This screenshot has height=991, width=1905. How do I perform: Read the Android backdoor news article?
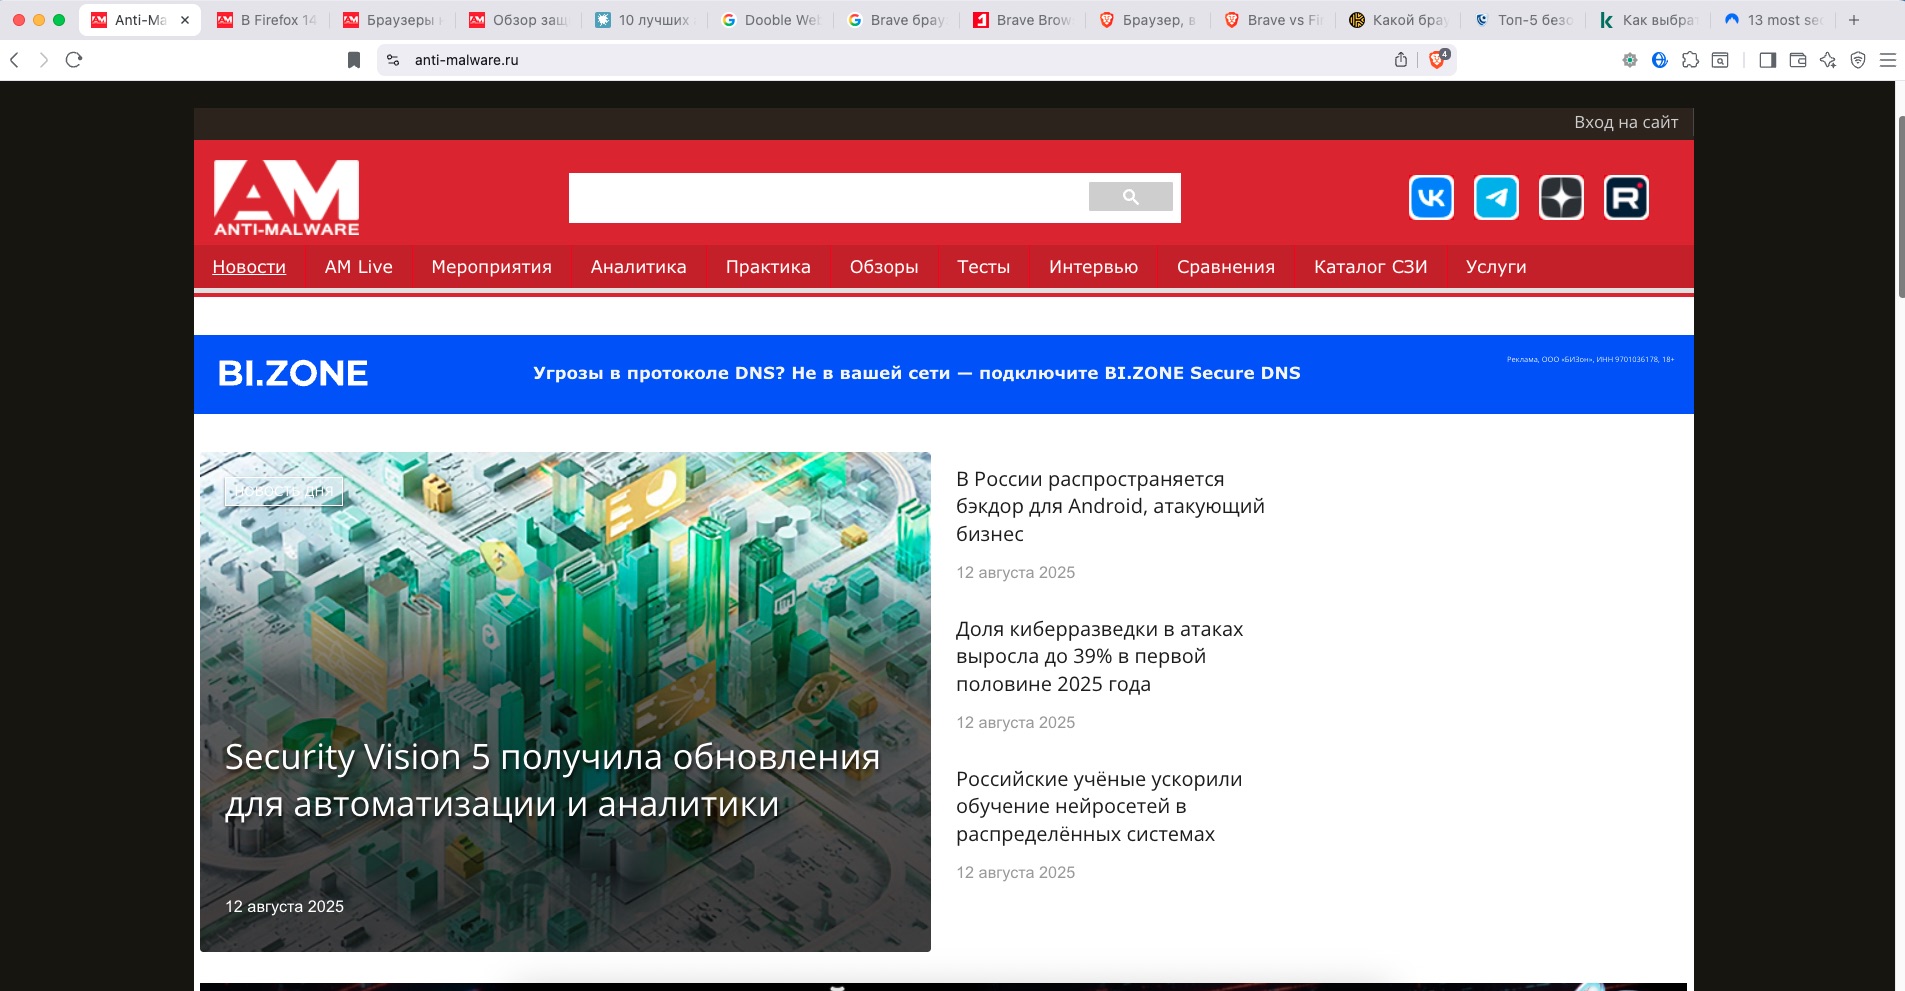coord(1110,506)
